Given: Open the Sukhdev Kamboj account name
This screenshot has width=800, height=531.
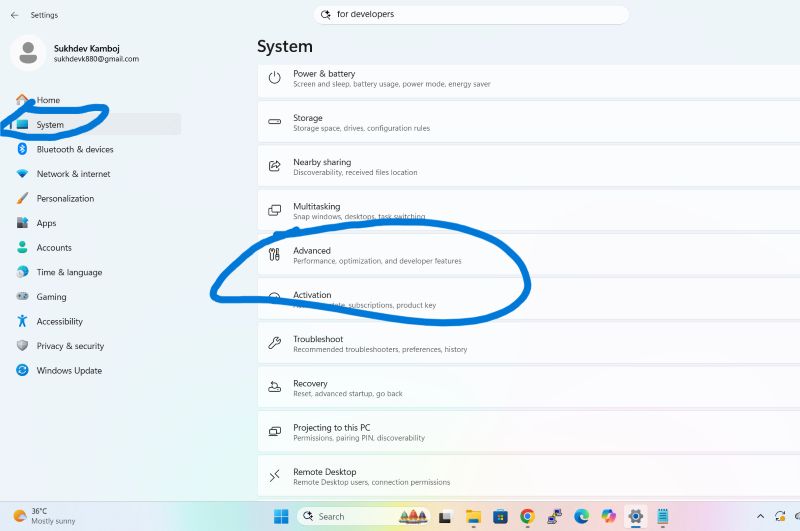Looking at the screenshot, I should (87, 48).
